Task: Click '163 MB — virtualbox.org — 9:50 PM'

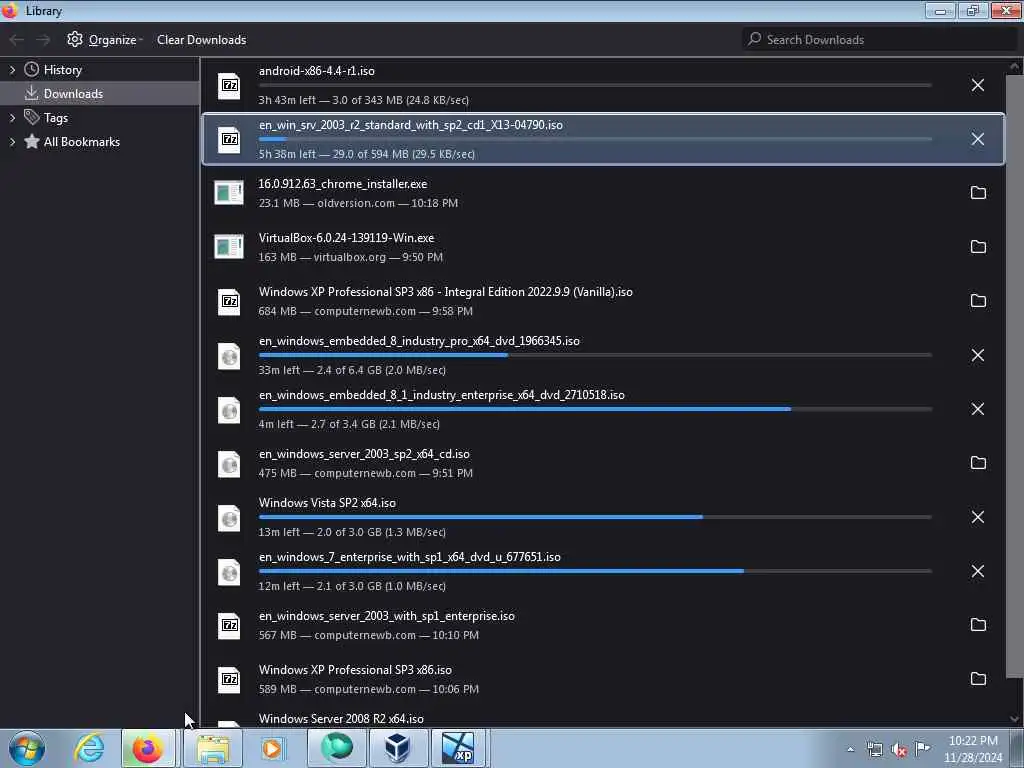Action: pyautogui.click(x=350, y=257)
